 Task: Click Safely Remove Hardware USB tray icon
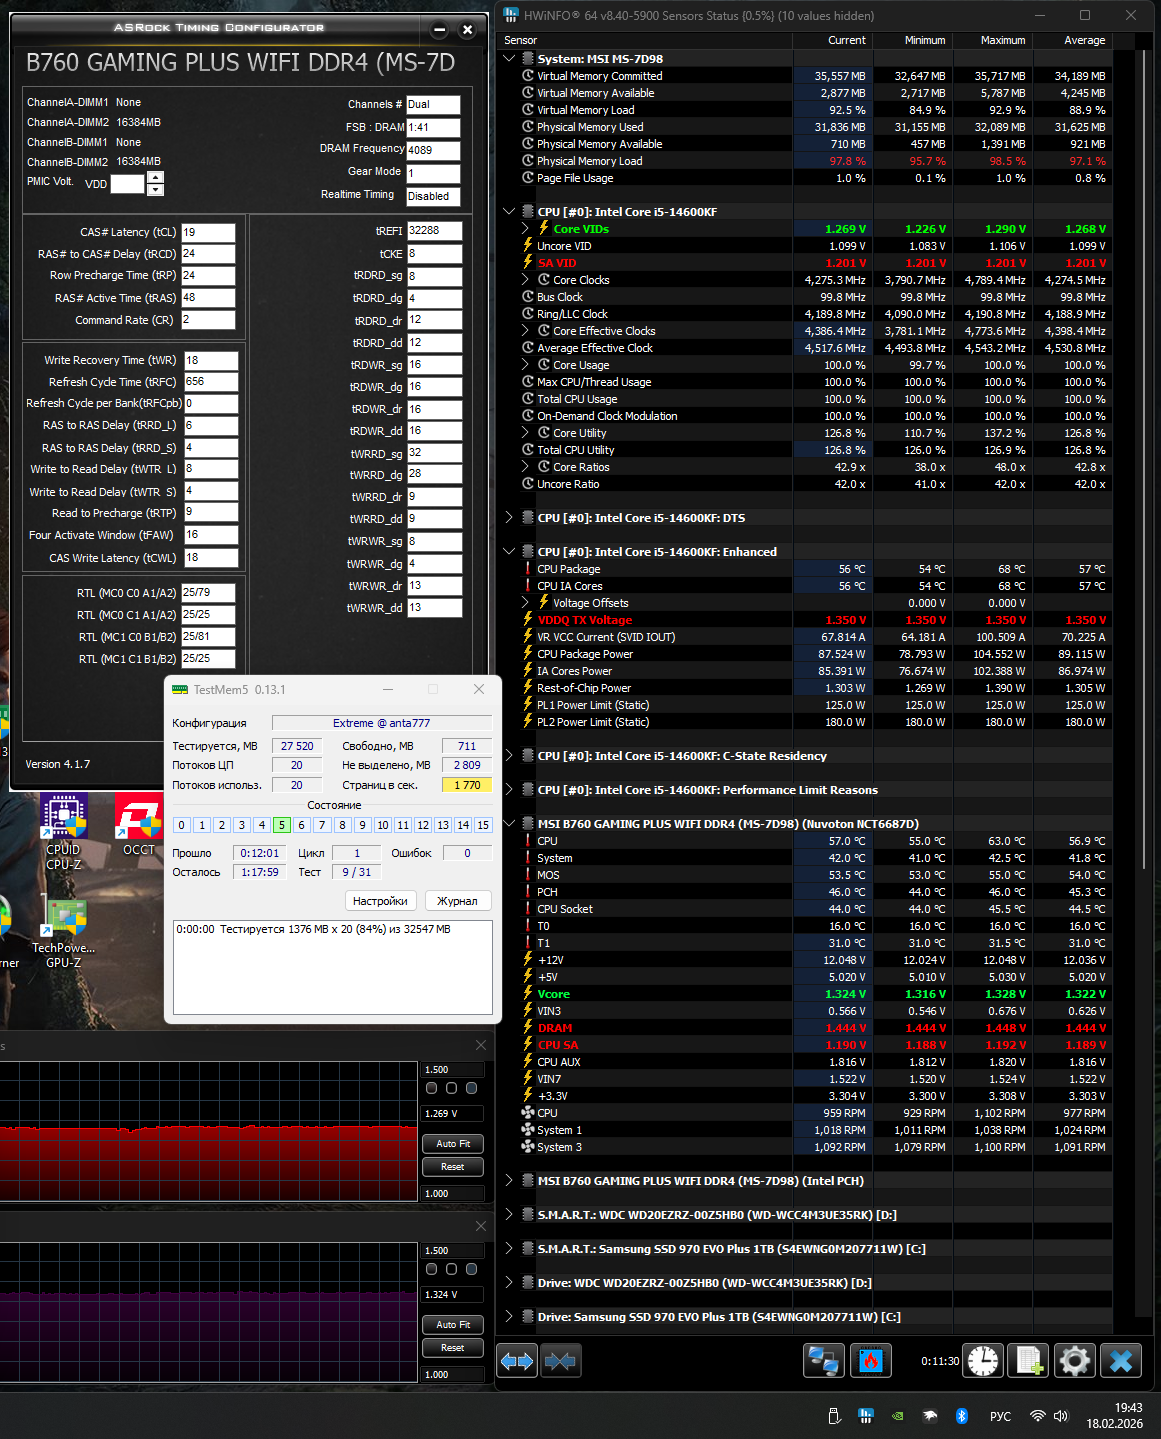pyautogui.click(x=834, y=1416)
